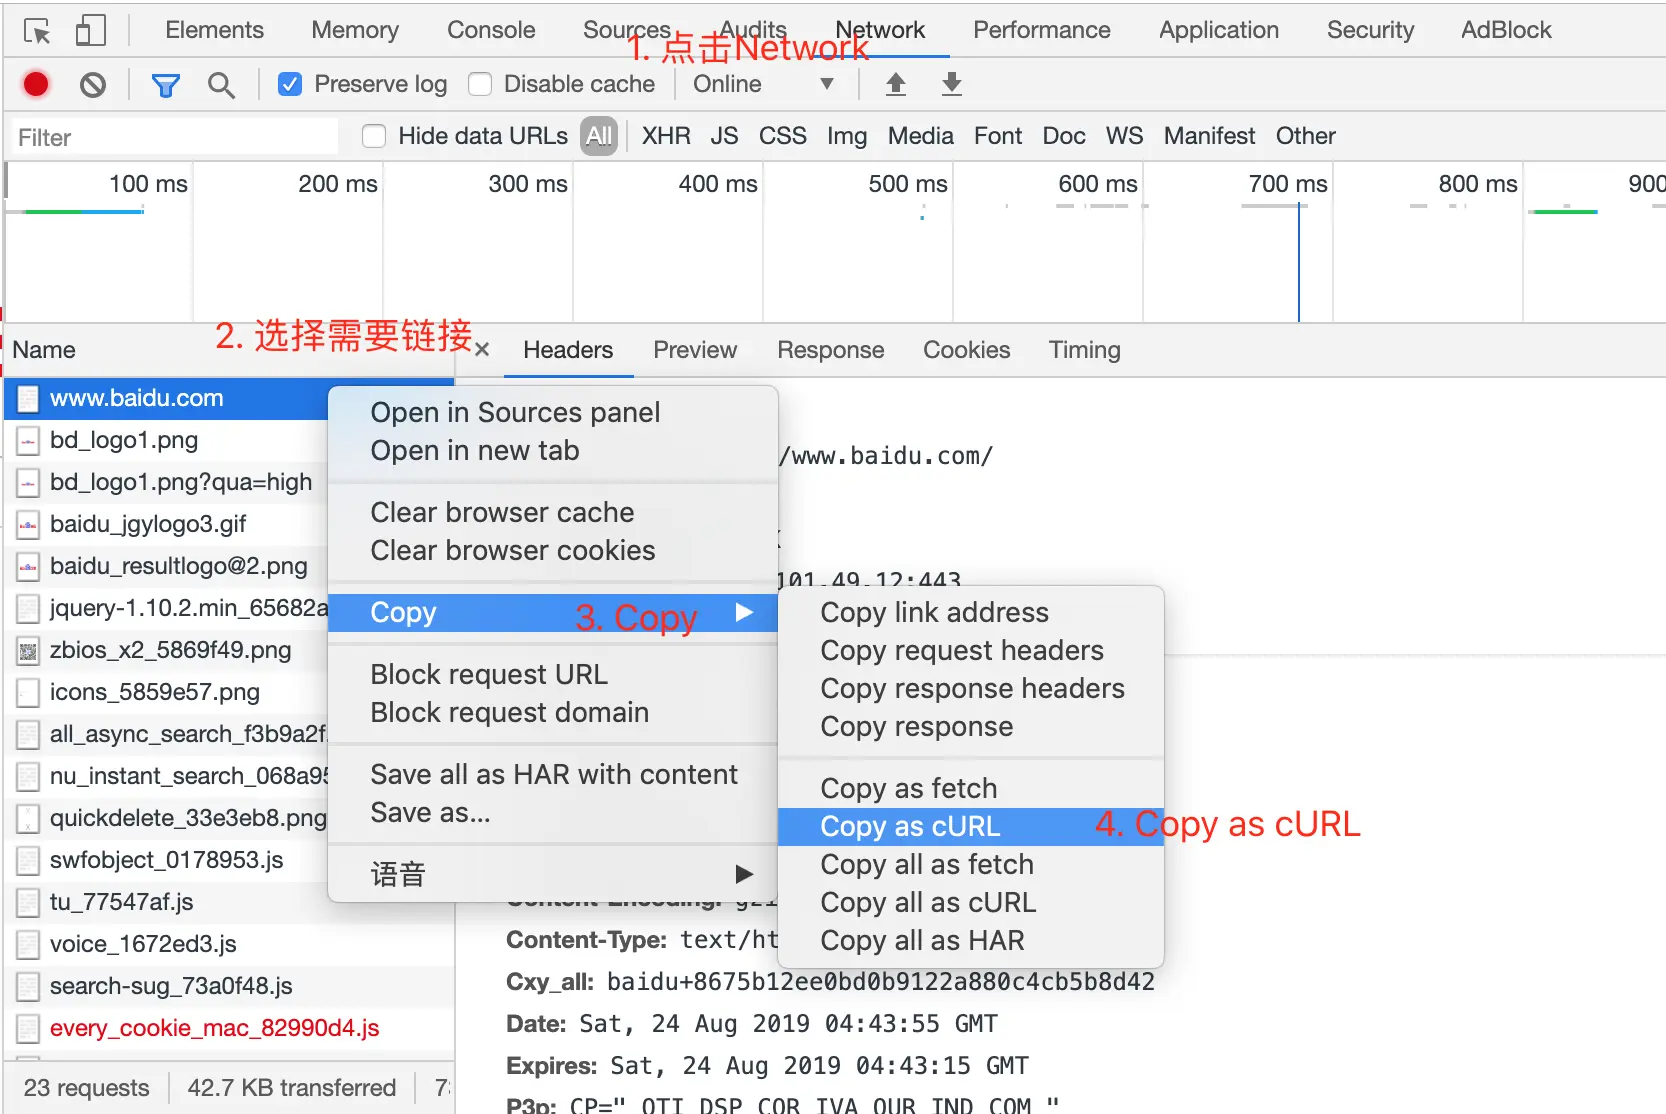Toggle the network filter funnel icon
The width and height of the screenshot is (1666, 1114).
(165, 84)
